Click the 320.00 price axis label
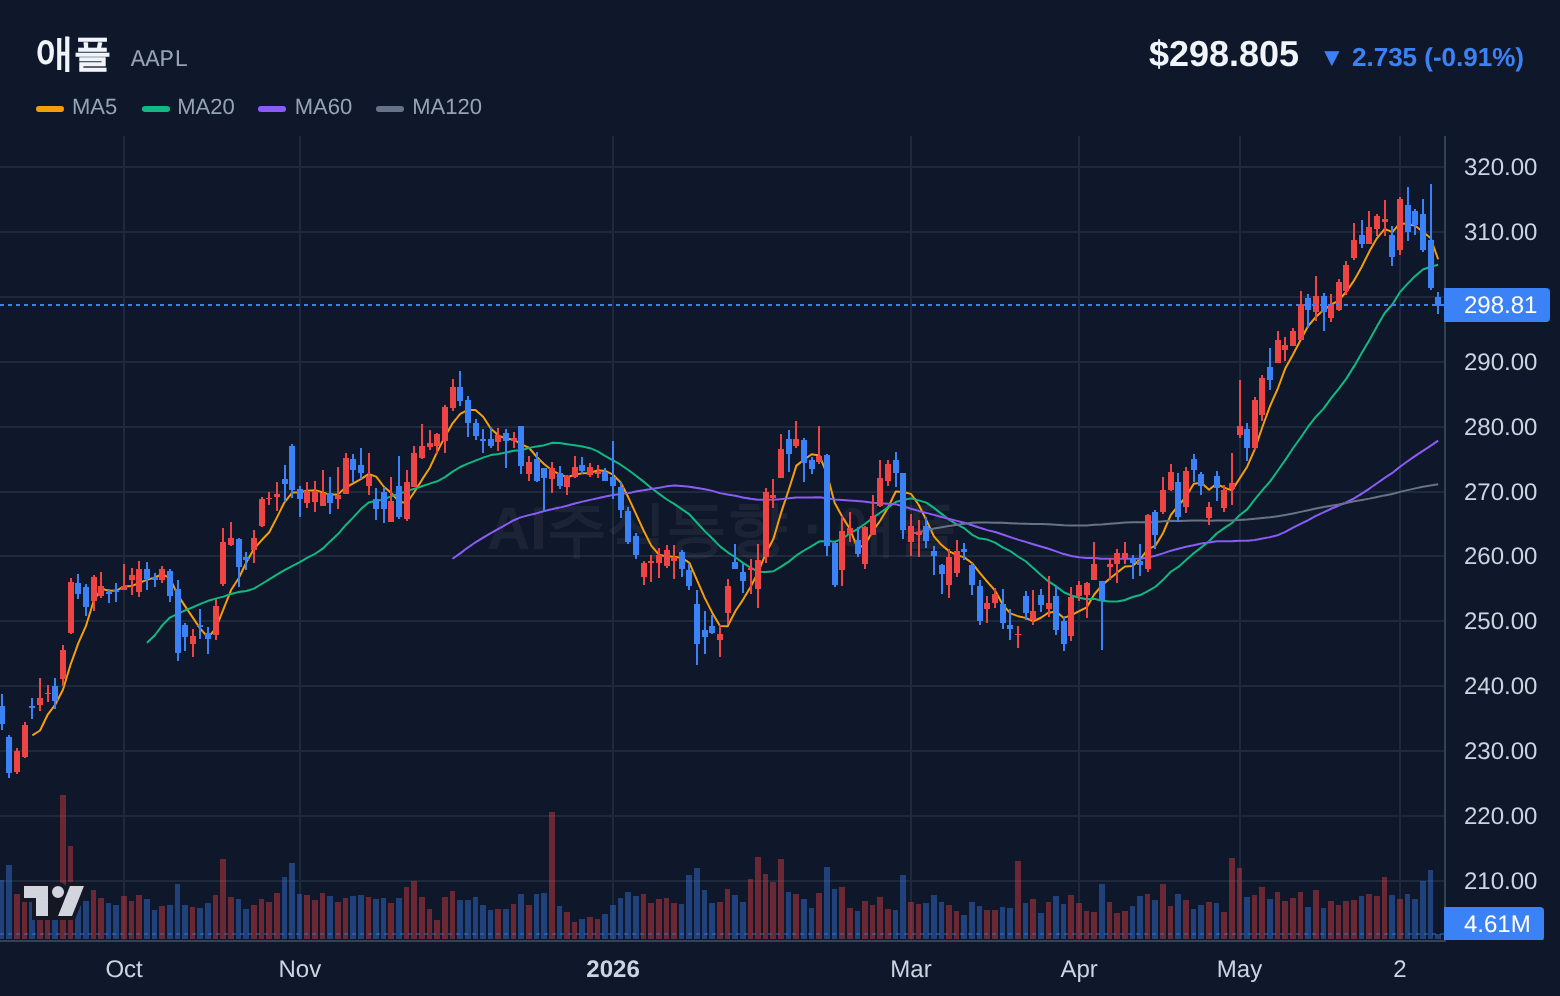The height and width of the screenshot is (996, 1560). 1500,167
